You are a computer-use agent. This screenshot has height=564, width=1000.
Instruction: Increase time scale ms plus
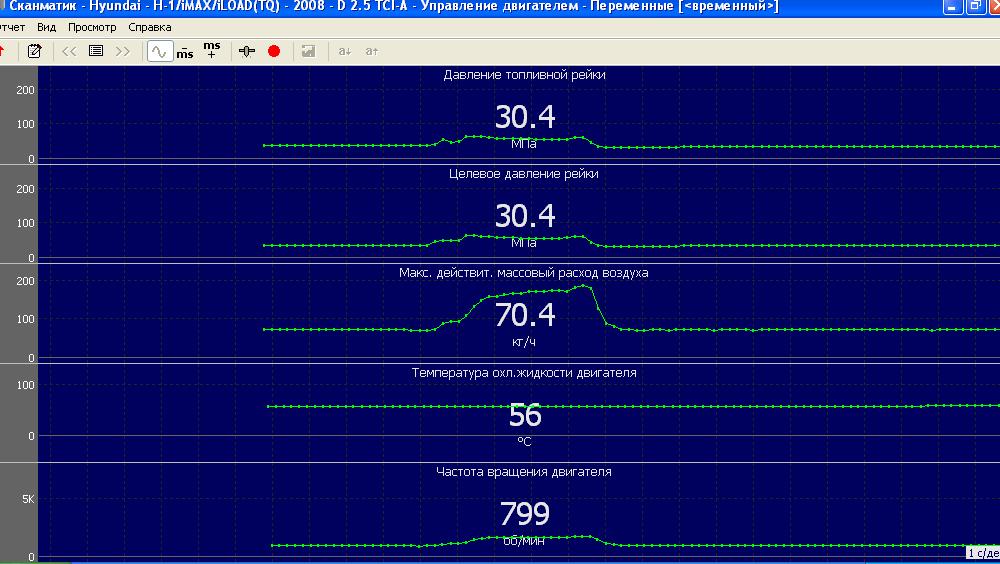point(212,50)
